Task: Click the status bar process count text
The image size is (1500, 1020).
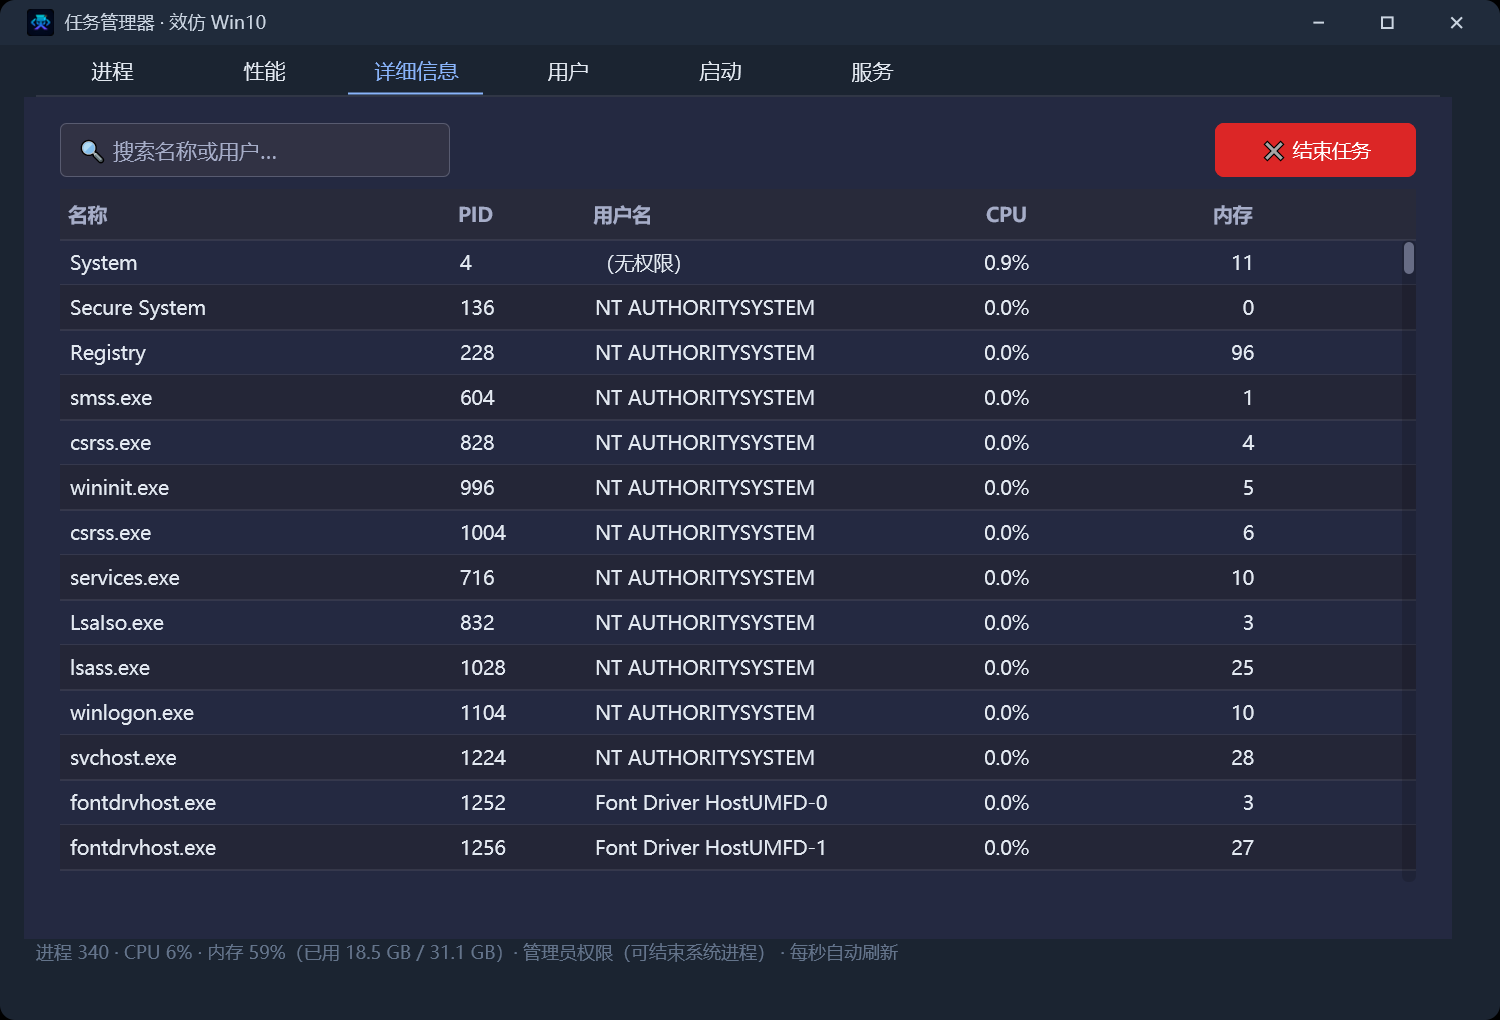Action: [x=72, y=952]
